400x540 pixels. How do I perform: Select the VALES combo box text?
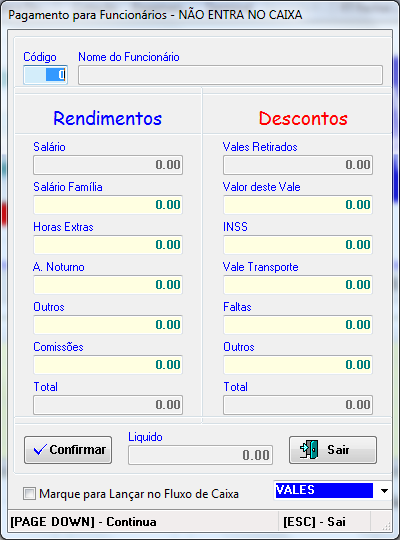click(324, 490)
